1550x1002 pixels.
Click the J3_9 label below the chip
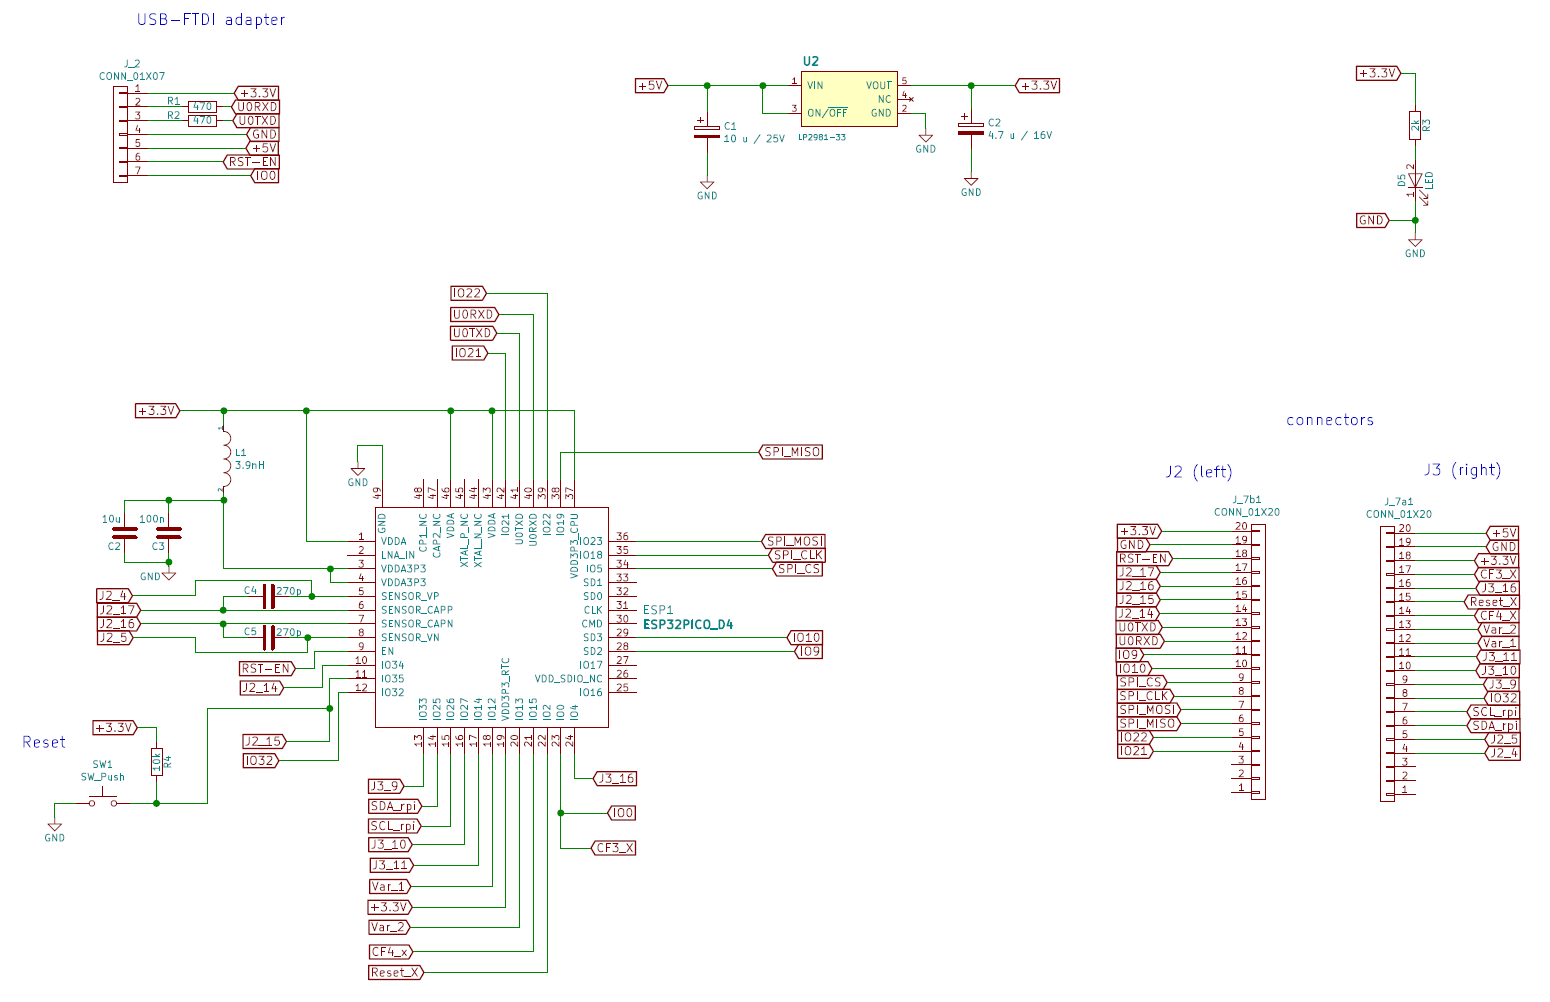[x=387, y=786]
